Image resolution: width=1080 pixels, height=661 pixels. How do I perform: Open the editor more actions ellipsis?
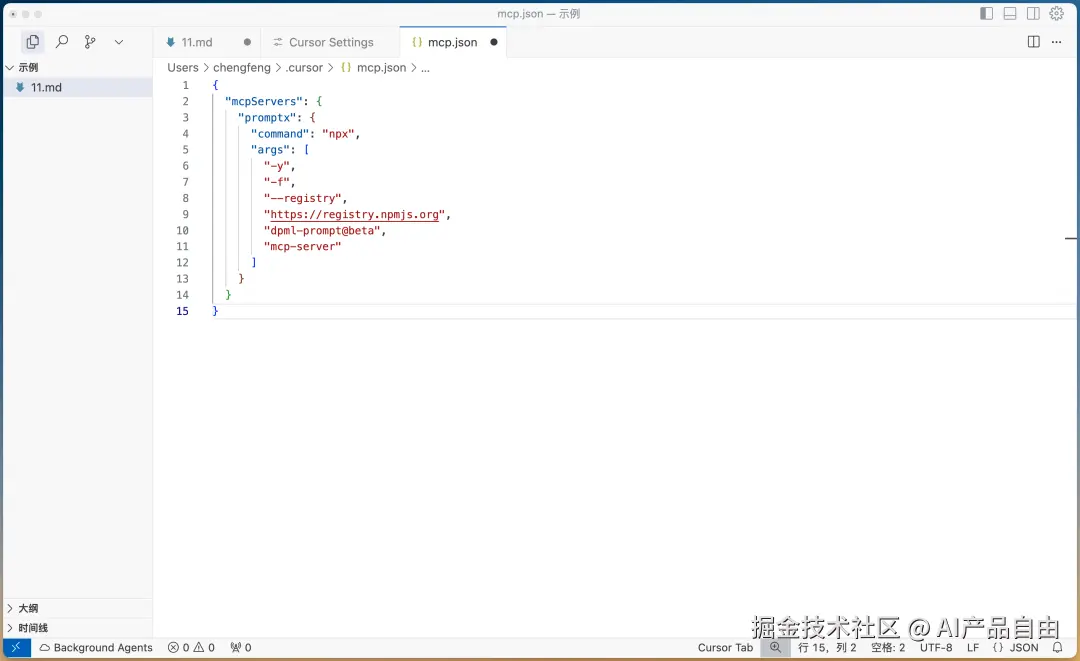(1057, 42)
